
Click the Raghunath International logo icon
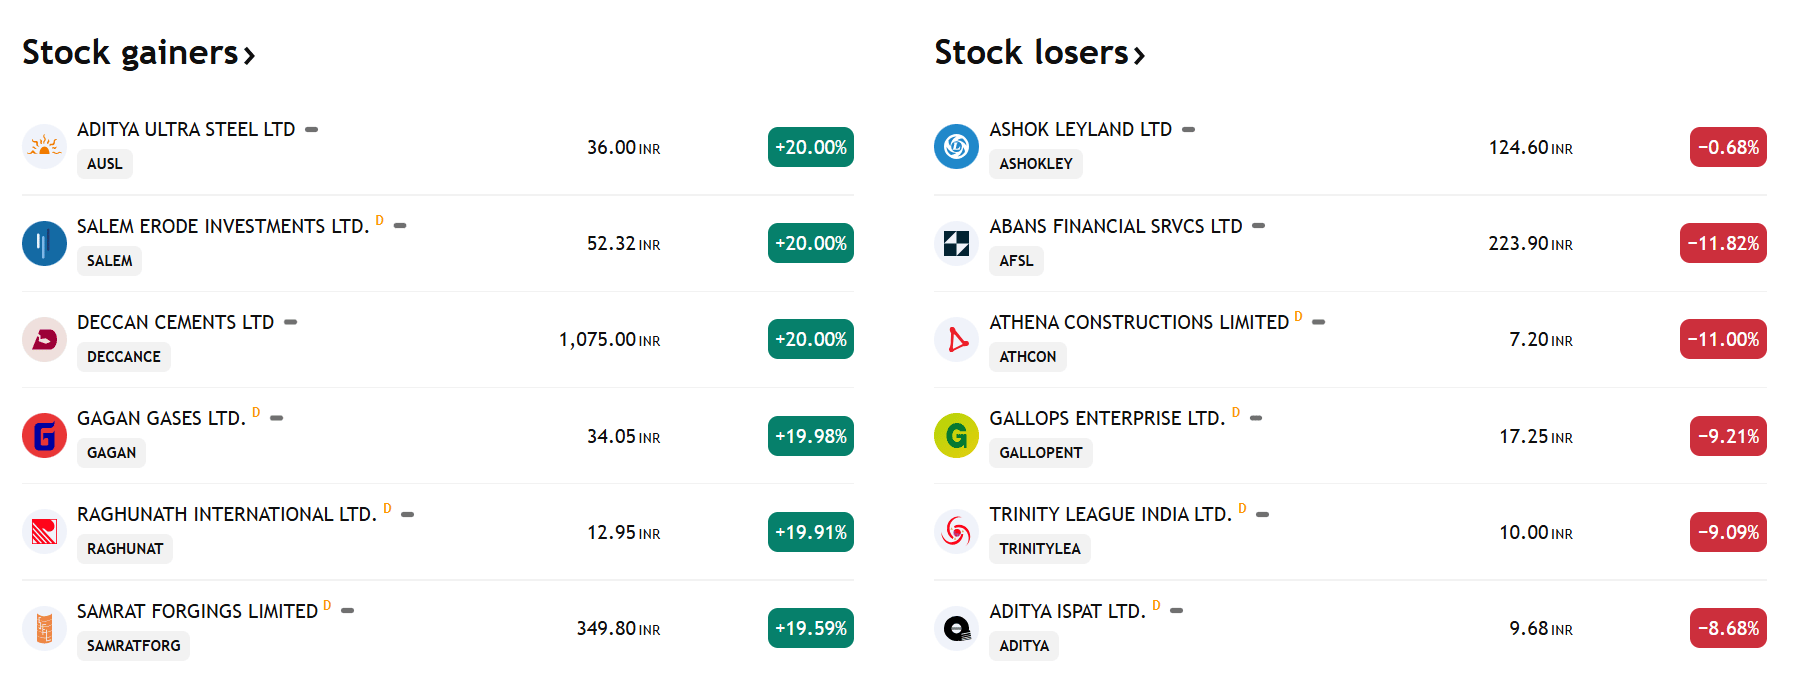44,532
